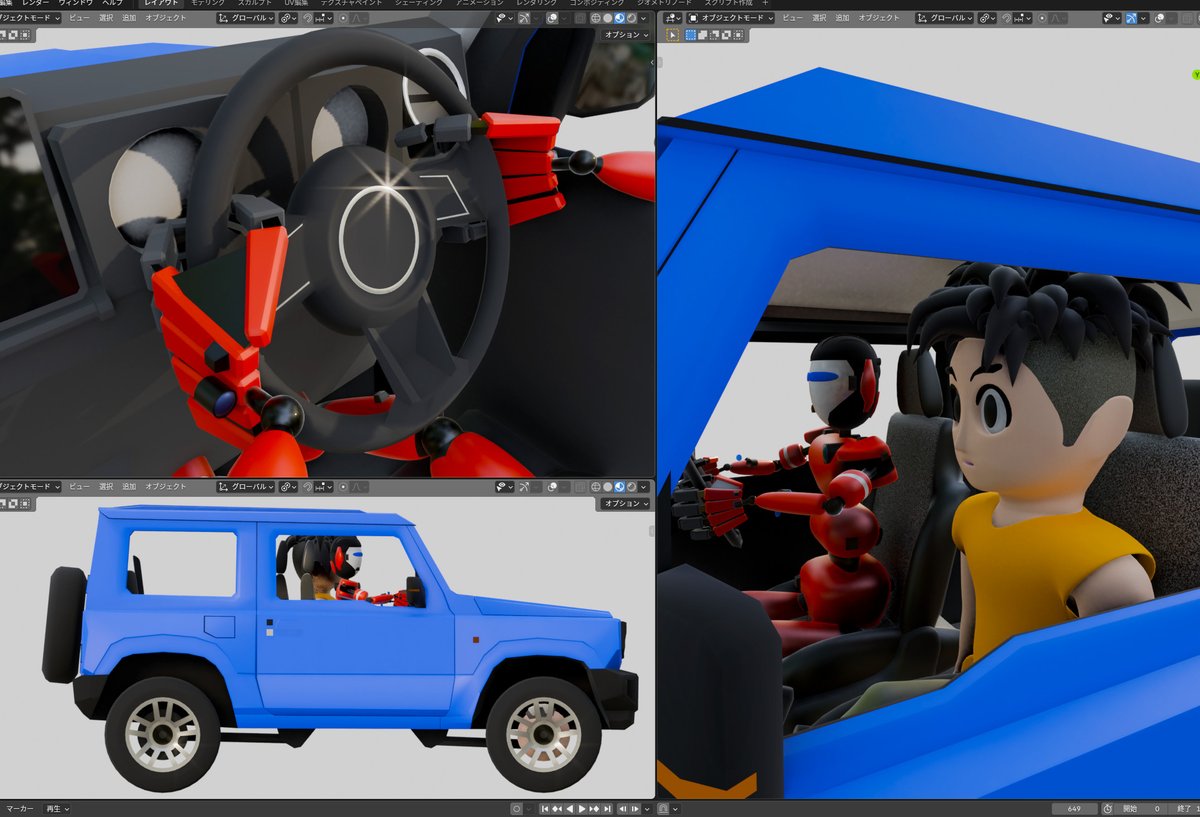The width and height of the screenshot is (1200, 817).
Task: Toggle snap magnet in character viewport header
Action: click(x=1006, y=18)
